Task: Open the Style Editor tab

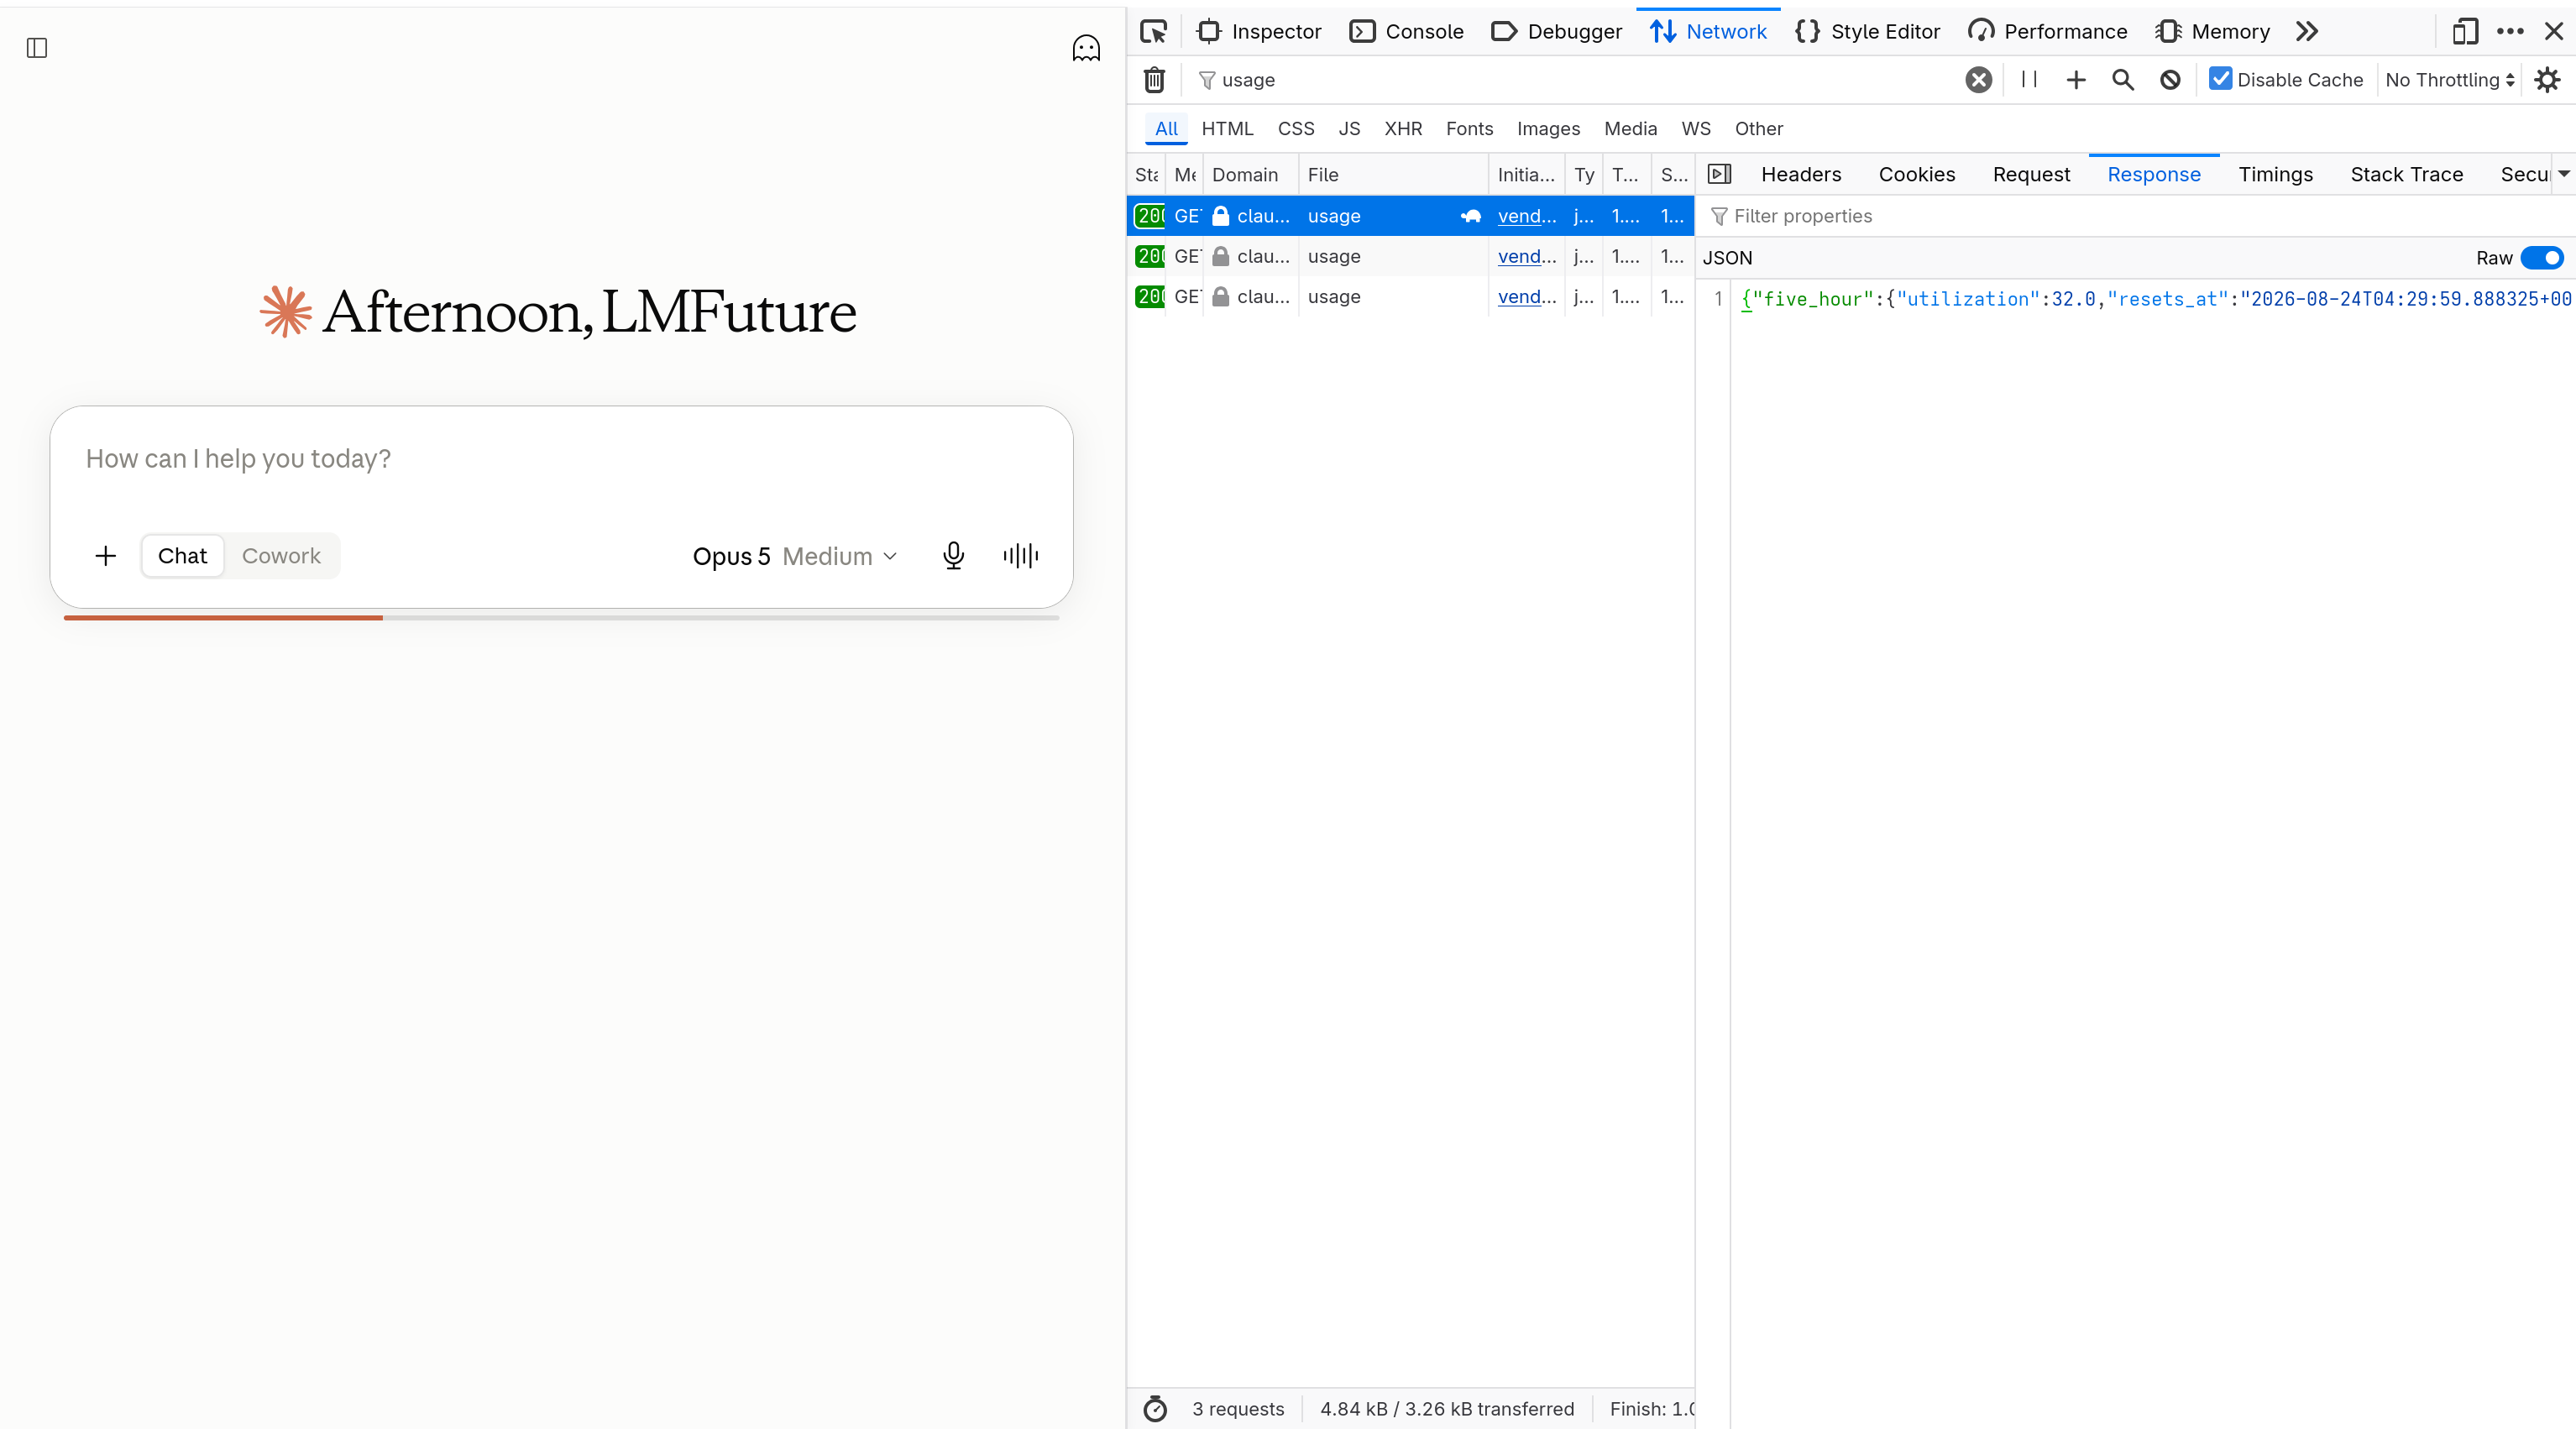Action: [1867, 31]
